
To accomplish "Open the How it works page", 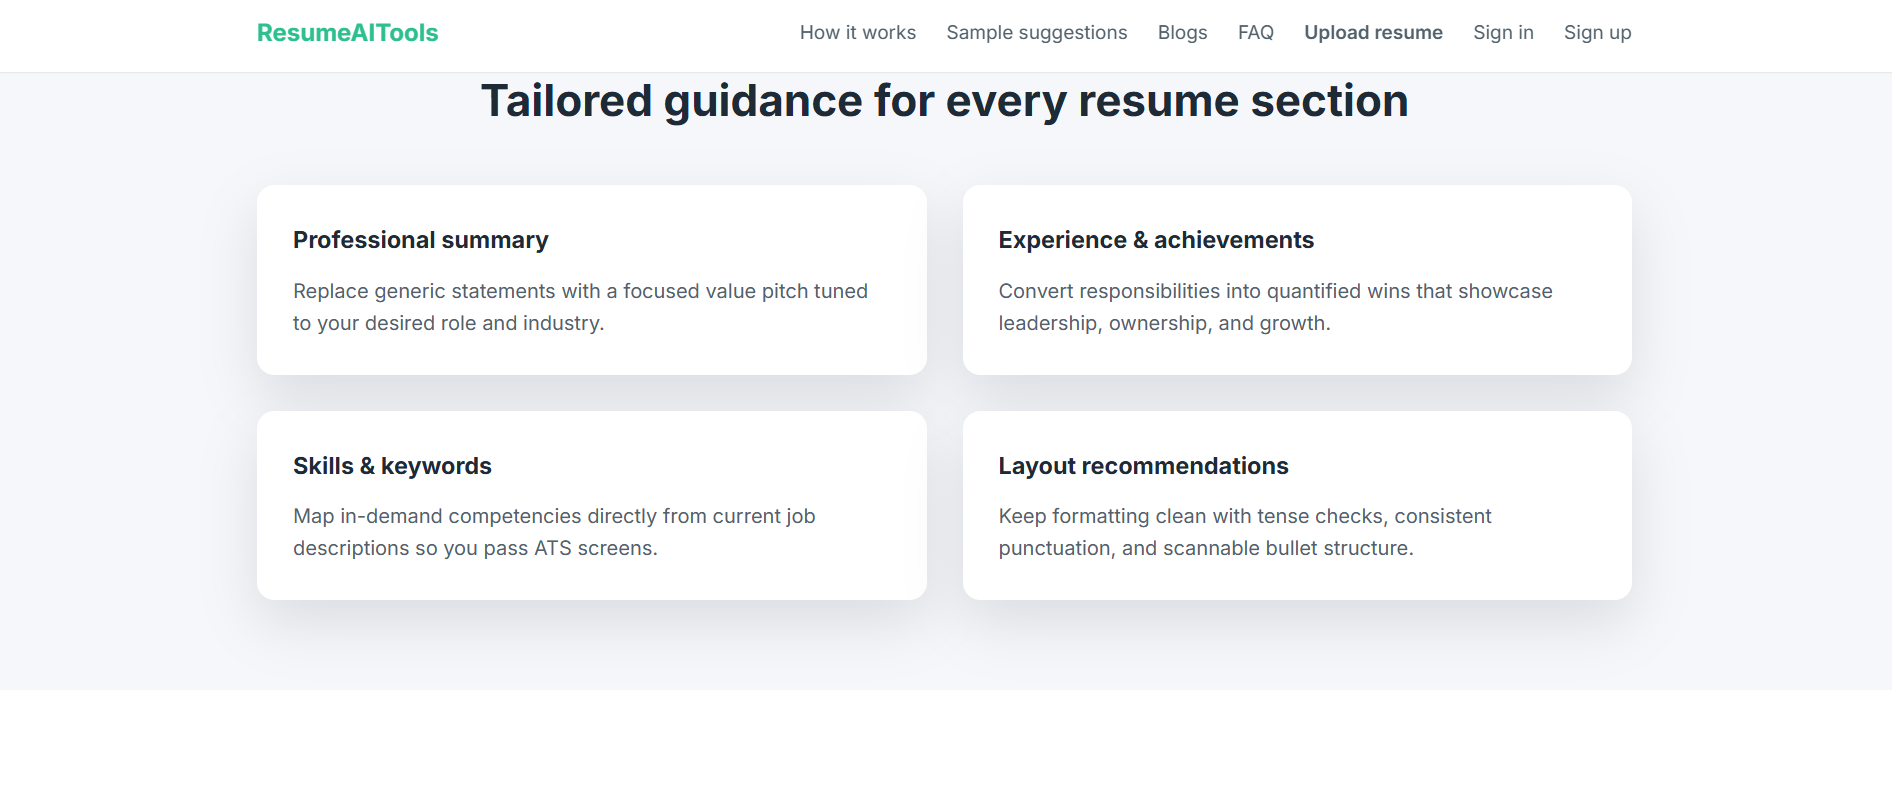I will (857, 33).
